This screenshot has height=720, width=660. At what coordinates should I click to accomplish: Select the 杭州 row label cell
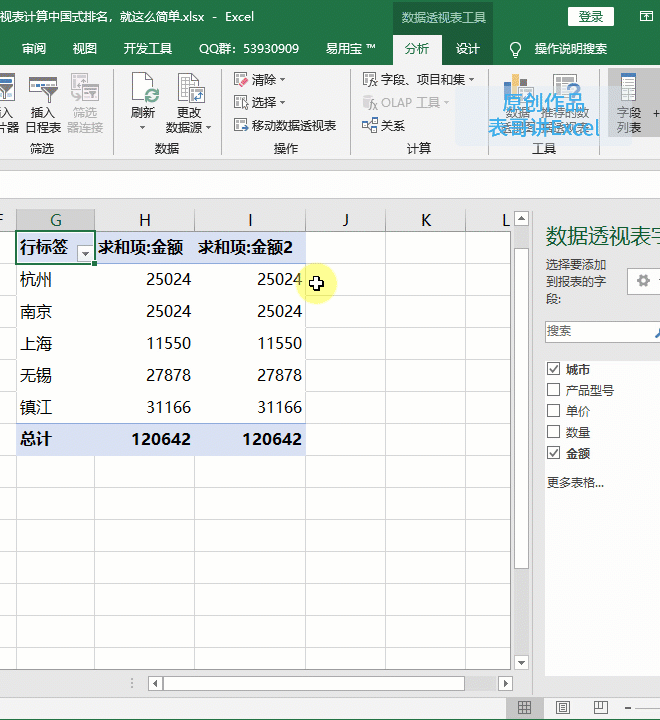tap(56, 279)
